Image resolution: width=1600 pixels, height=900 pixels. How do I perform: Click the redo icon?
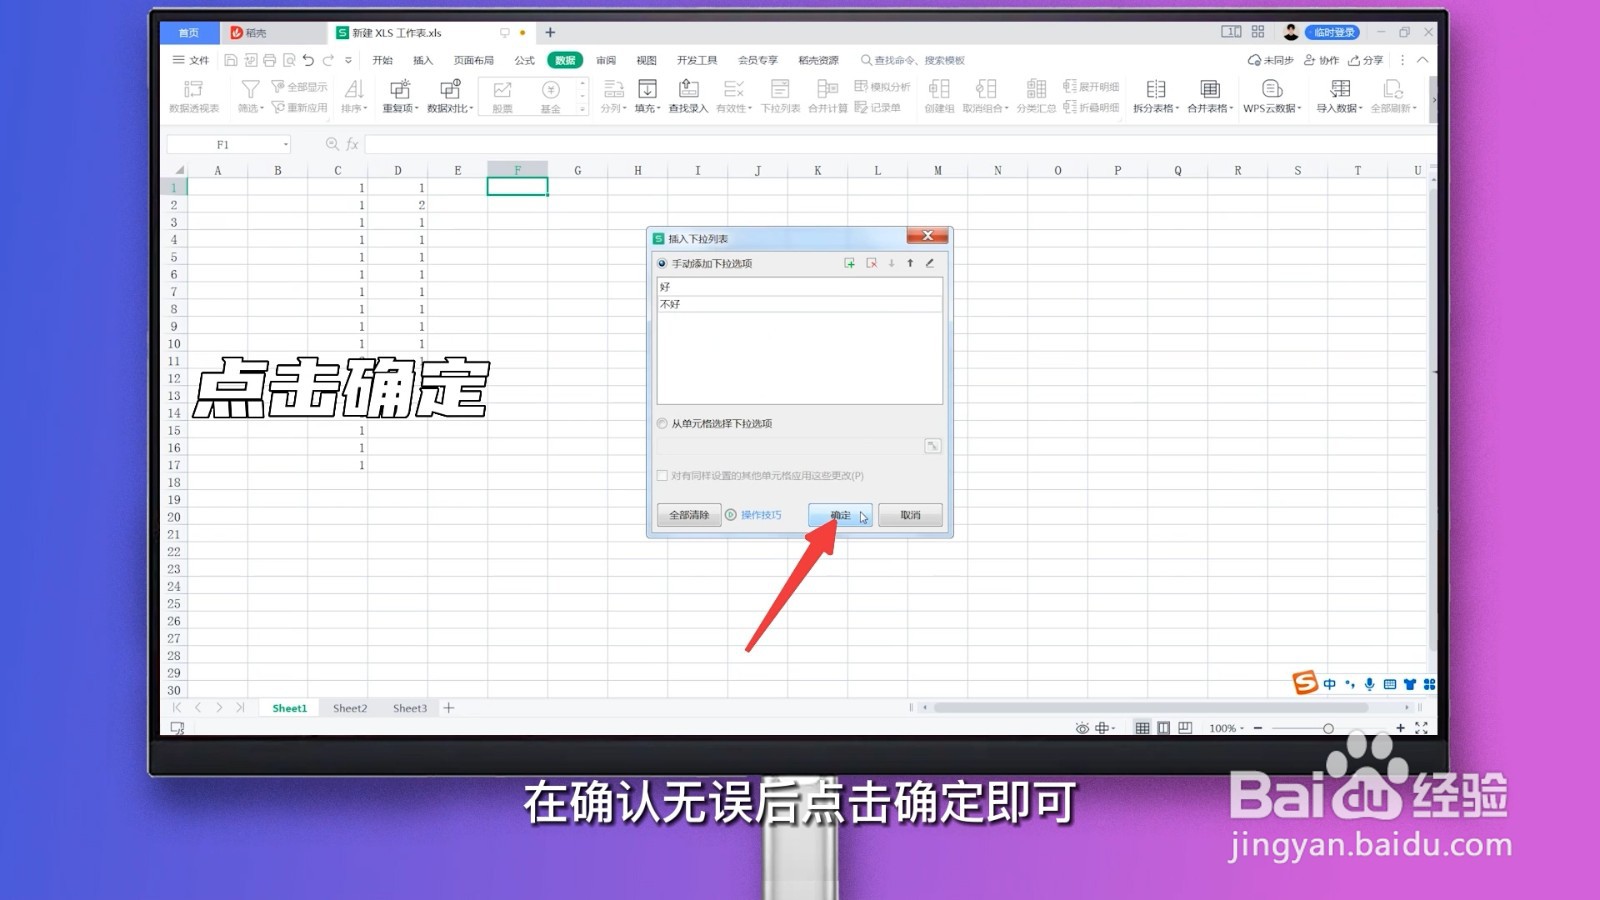(328, 60)
